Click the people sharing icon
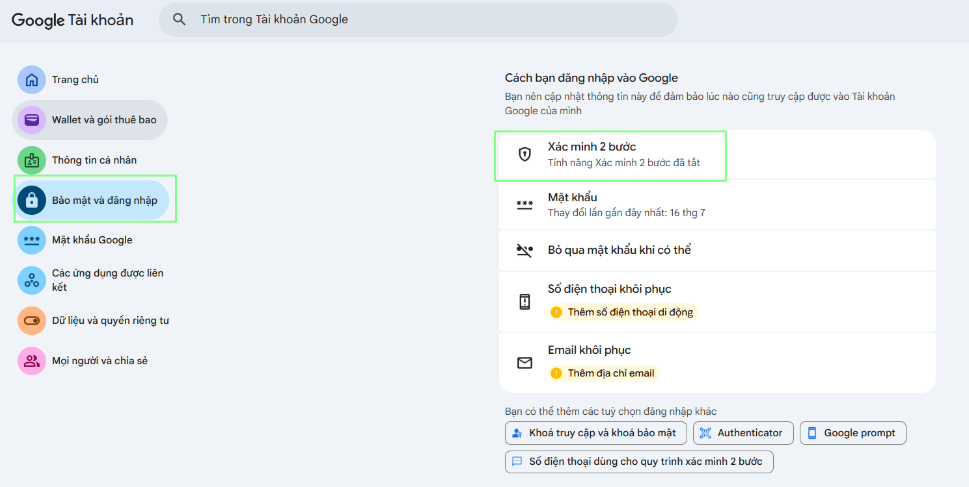This screenshot has height=487, width=969. [x=32, y=361]
